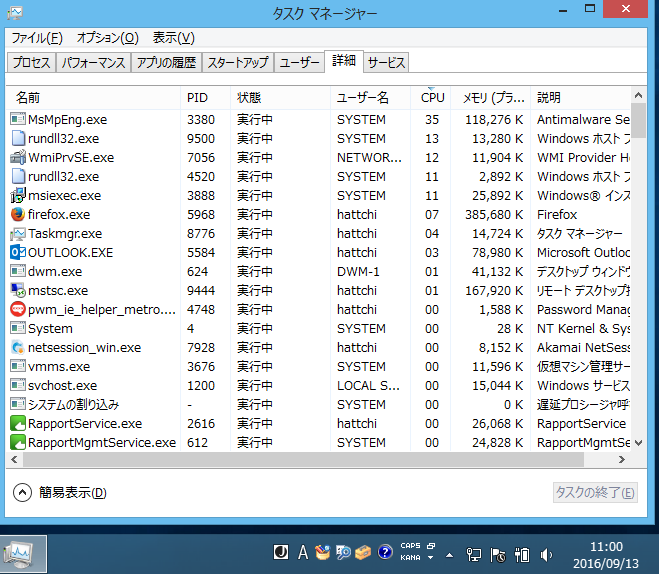The height and width of the screenshot is (574, 659).
Task: Click horizontal scrollbar left arrow
Action: click(x=14, y=459)
